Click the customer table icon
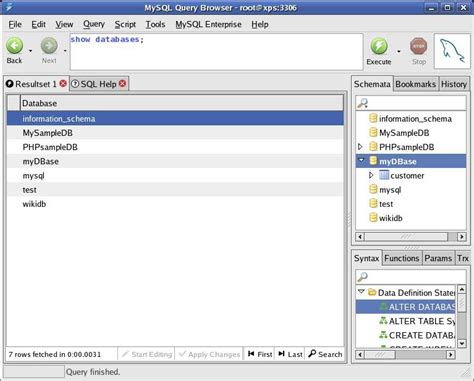 384,175
